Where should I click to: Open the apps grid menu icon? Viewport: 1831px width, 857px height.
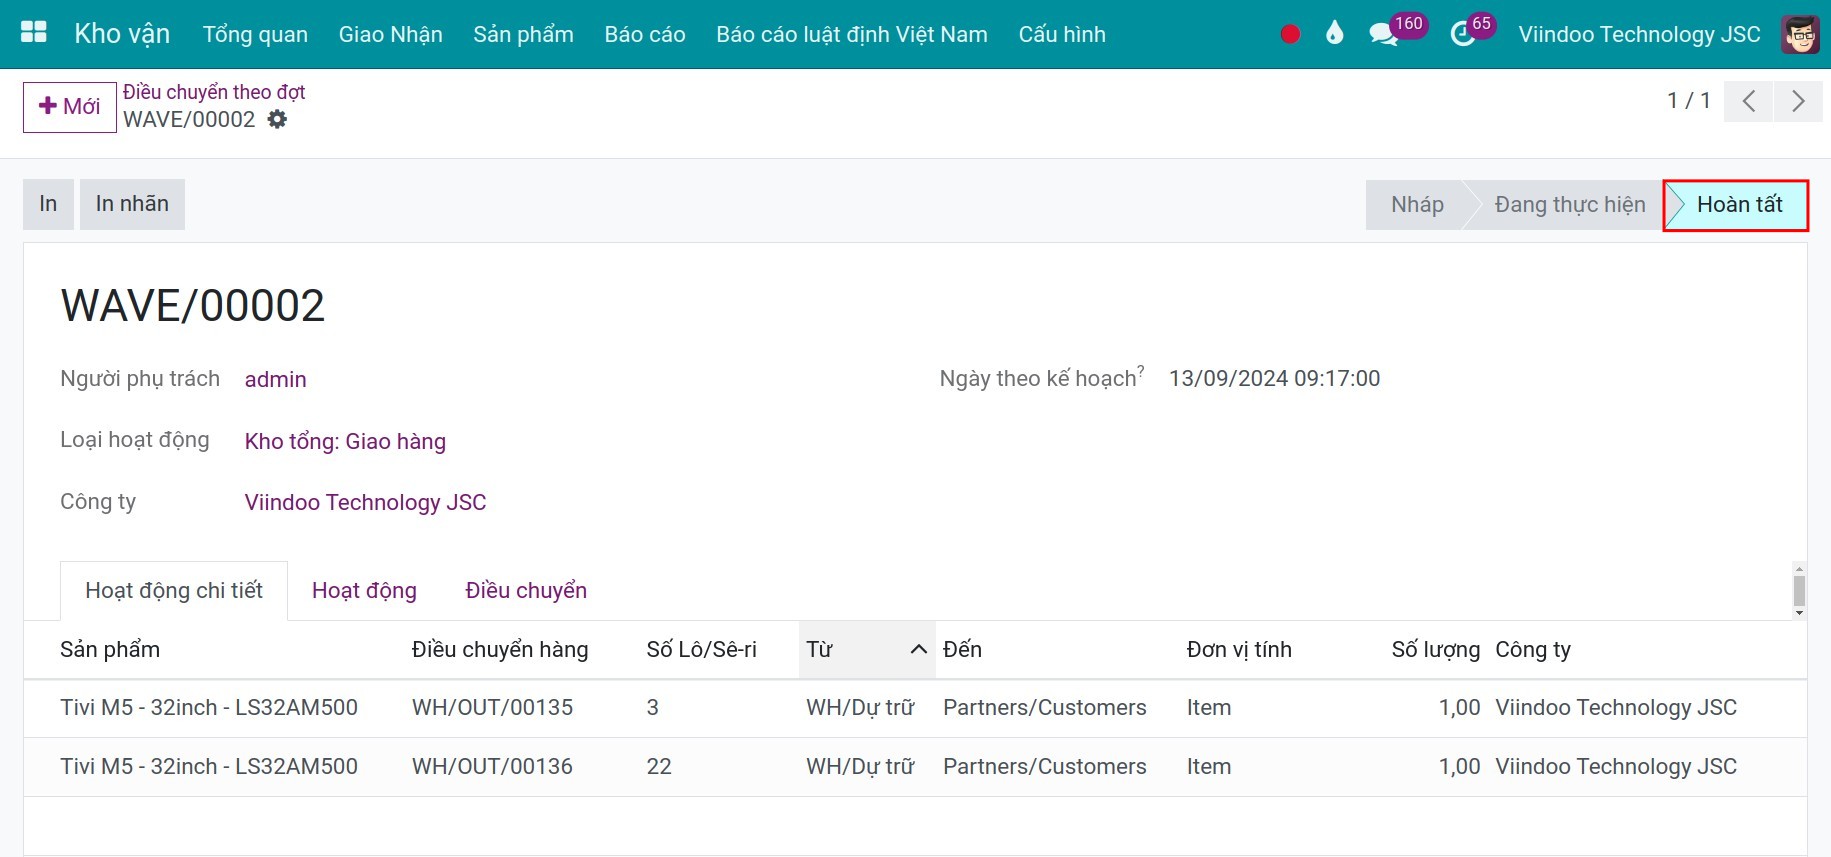[34, 33]
